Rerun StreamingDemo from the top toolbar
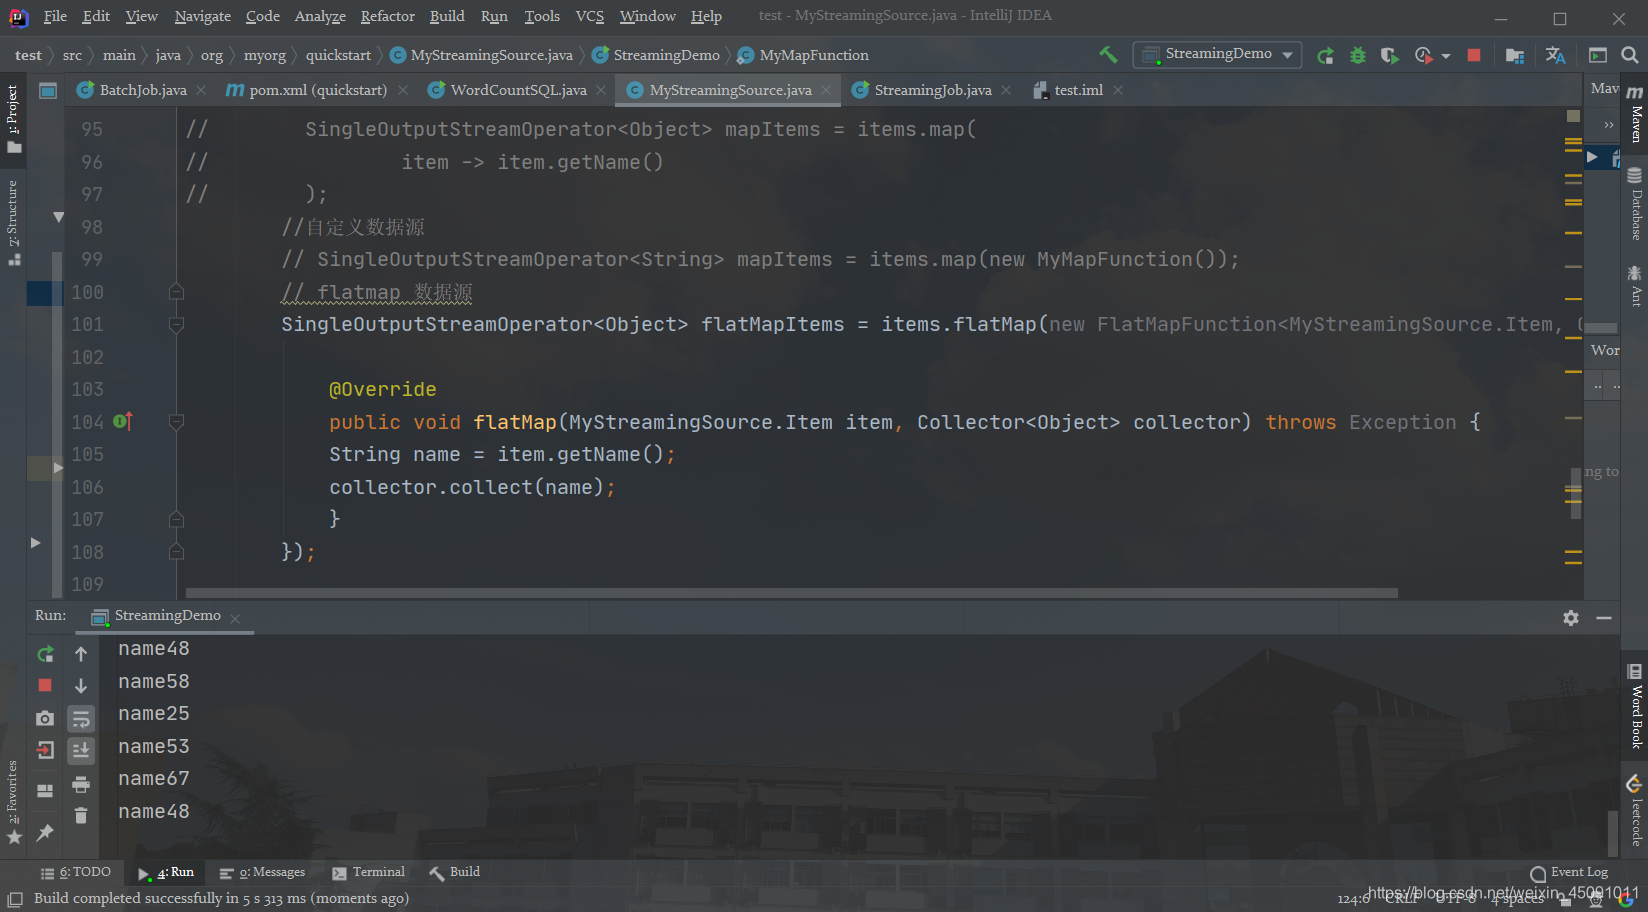Screen dimensions: 1648x912 (x=1326, y=55)
